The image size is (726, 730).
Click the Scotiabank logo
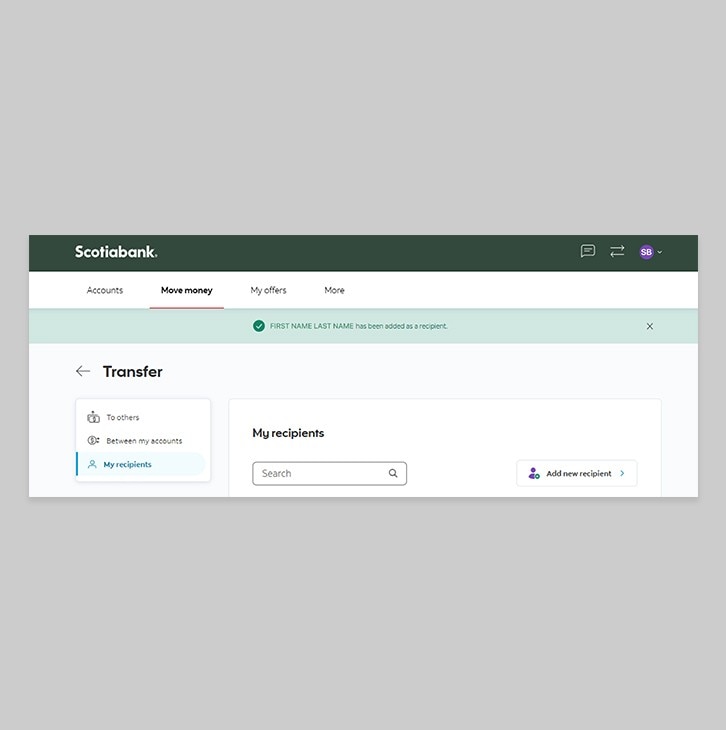pyautogui.click(x=116, y=252)
